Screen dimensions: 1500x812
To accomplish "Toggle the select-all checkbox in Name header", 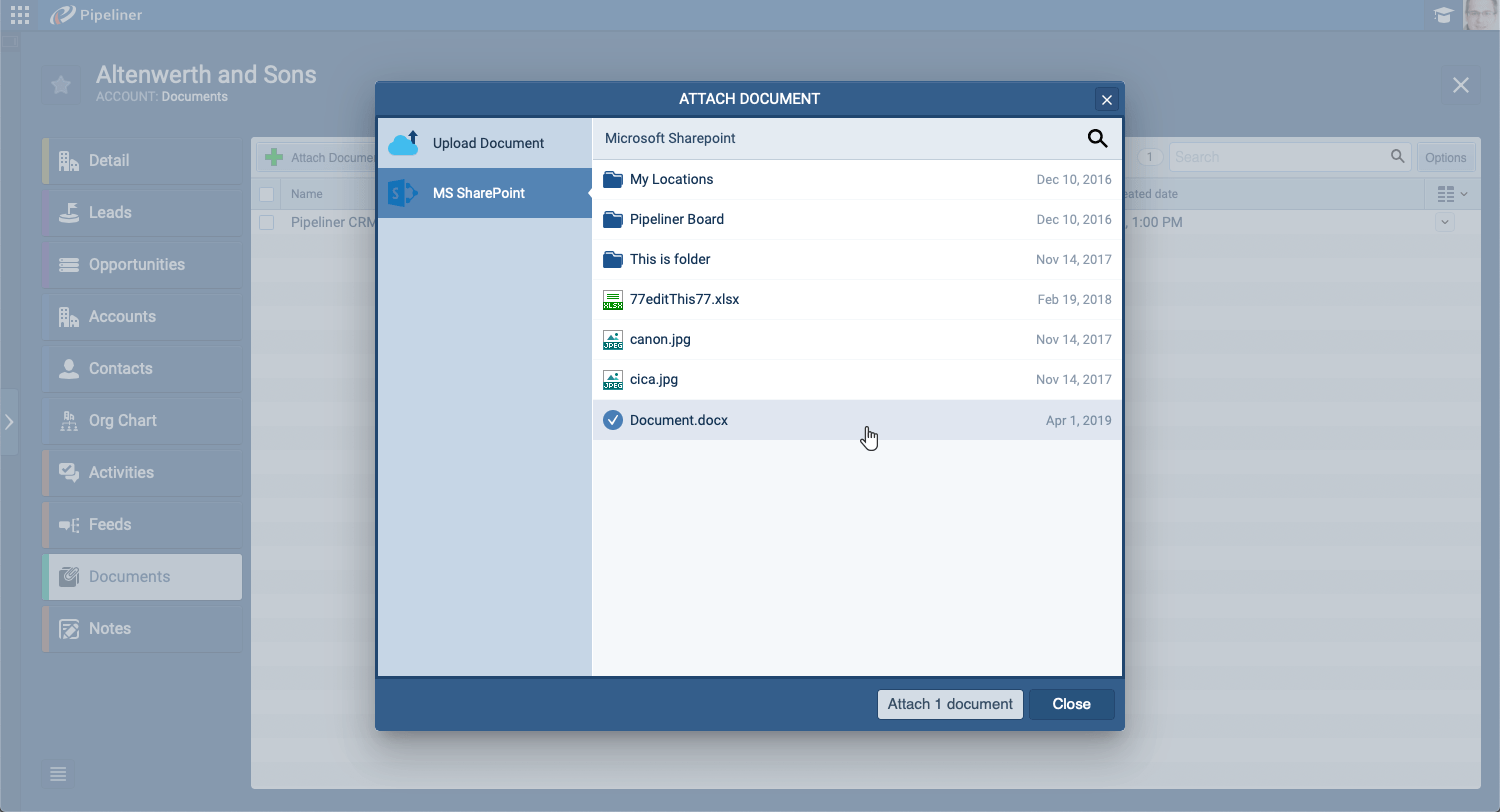I will click(x=266, y=194).
